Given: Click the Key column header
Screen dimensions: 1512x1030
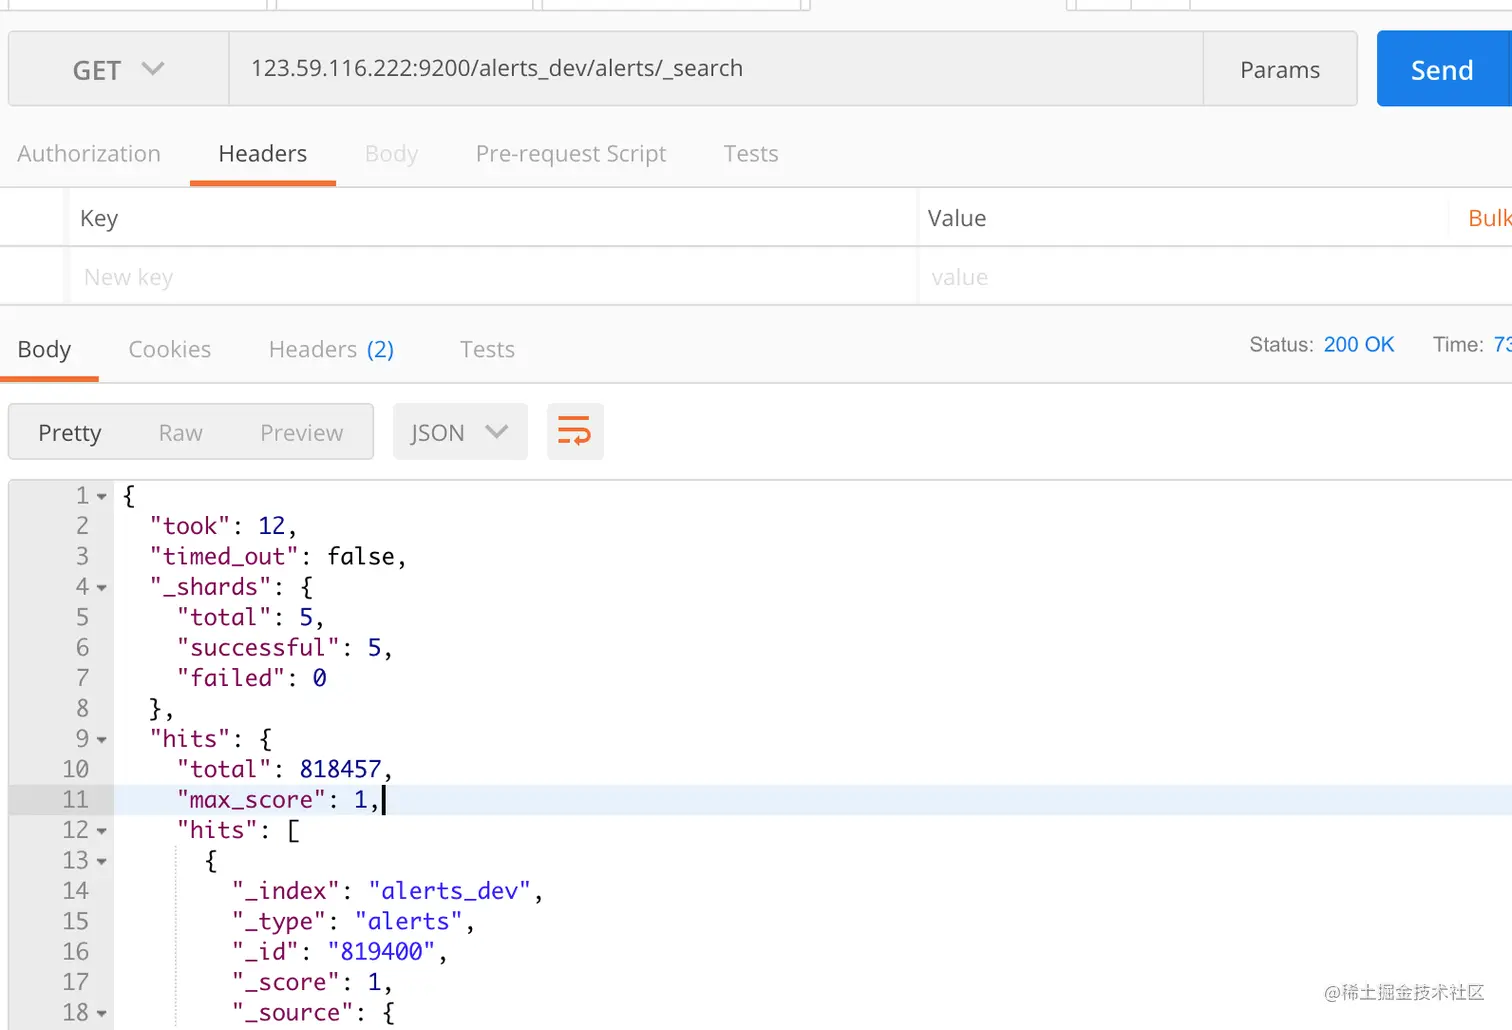Looking at the screenshot, I should tap(99, 218).
